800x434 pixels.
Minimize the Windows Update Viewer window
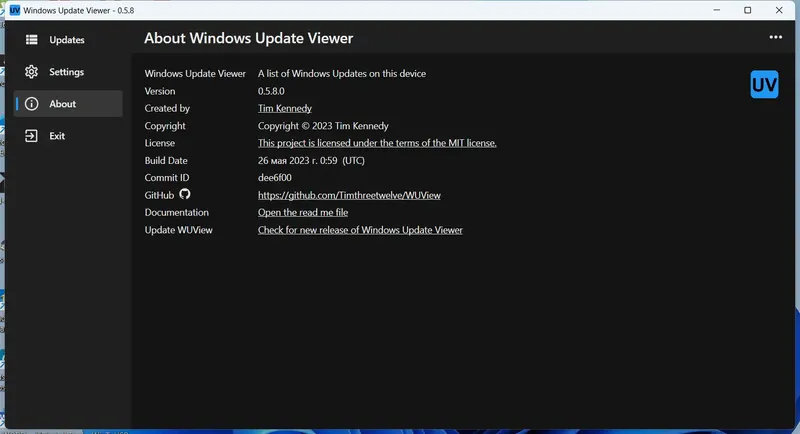[x=716, y=10]
